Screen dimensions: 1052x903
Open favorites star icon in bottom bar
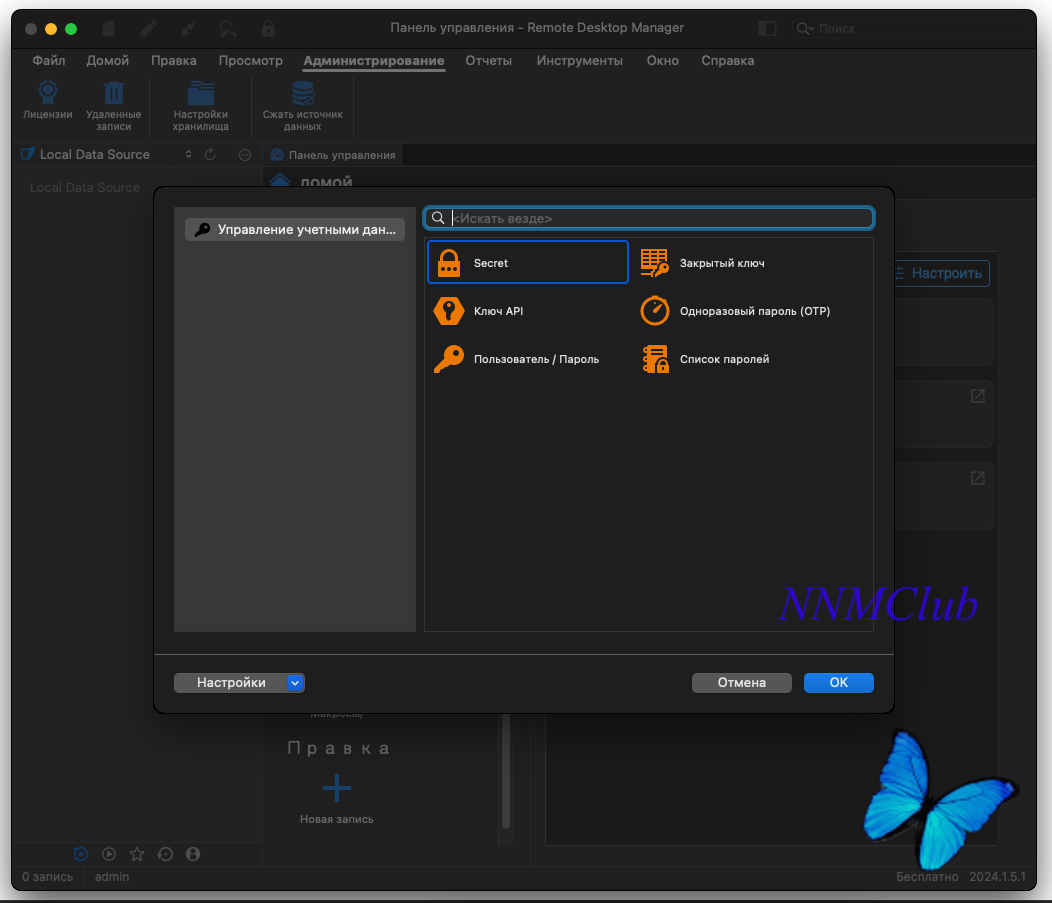coord(137,854)
